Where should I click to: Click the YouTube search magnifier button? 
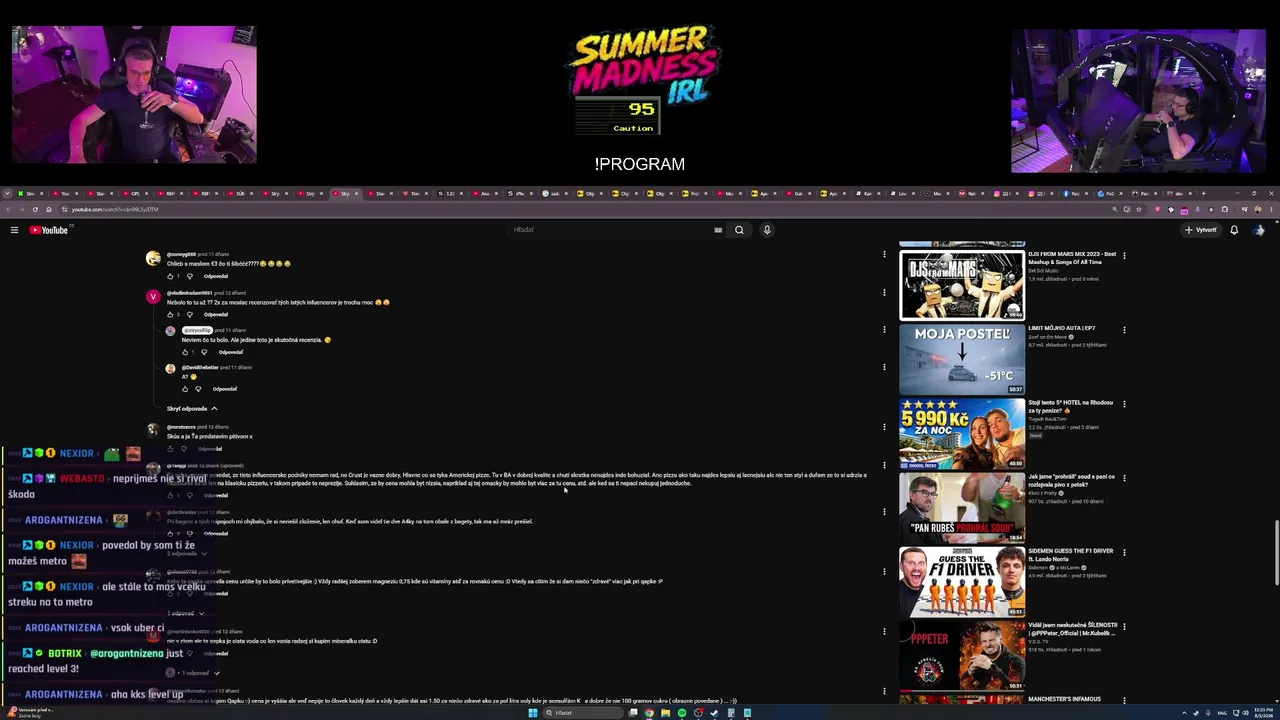pyautogui.click(x=739, y=230)
